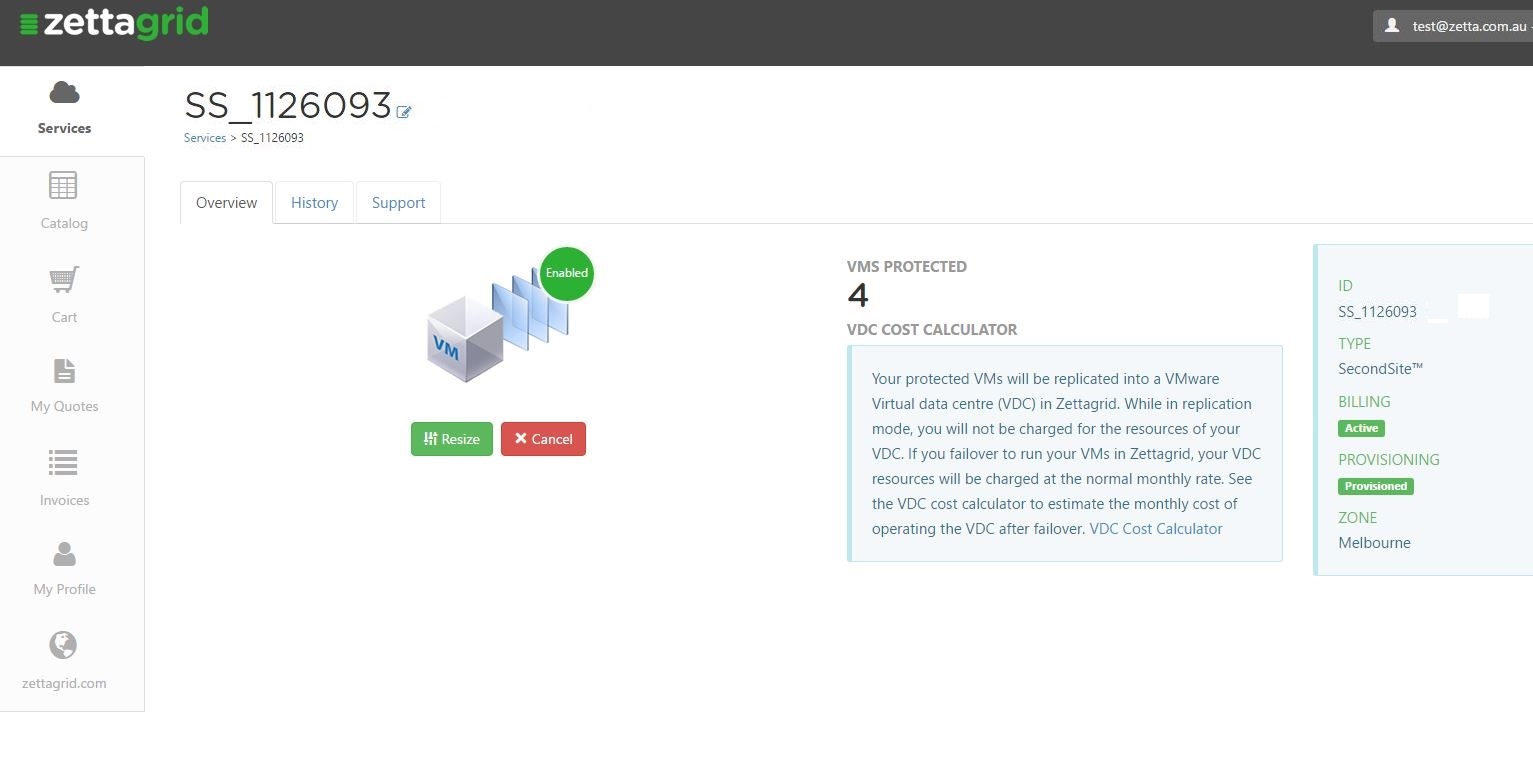Click the user avatar icon in header
This screenshot has width=1533, height=770.
click(x=1391, y=26)
